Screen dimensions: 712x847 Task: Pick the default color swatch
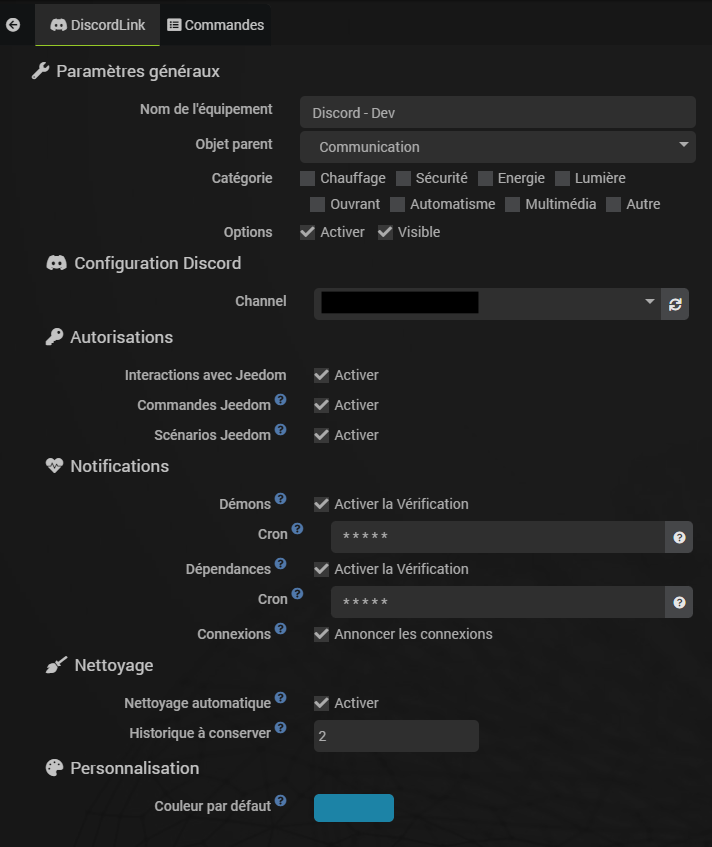tap(354, 808)
